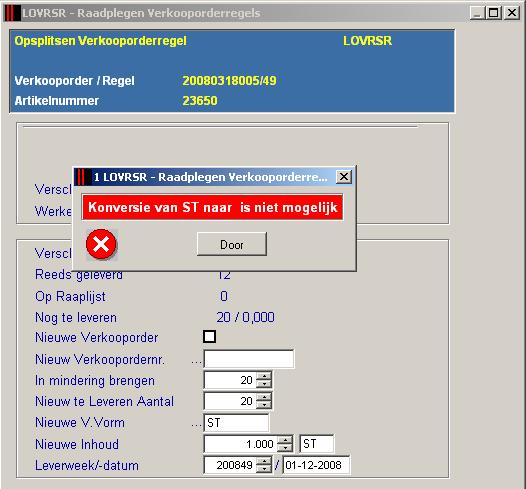The height and width of the screenshot is (489, 526).
Task: Click the Door button in error dialog
Action: [232, 244]
